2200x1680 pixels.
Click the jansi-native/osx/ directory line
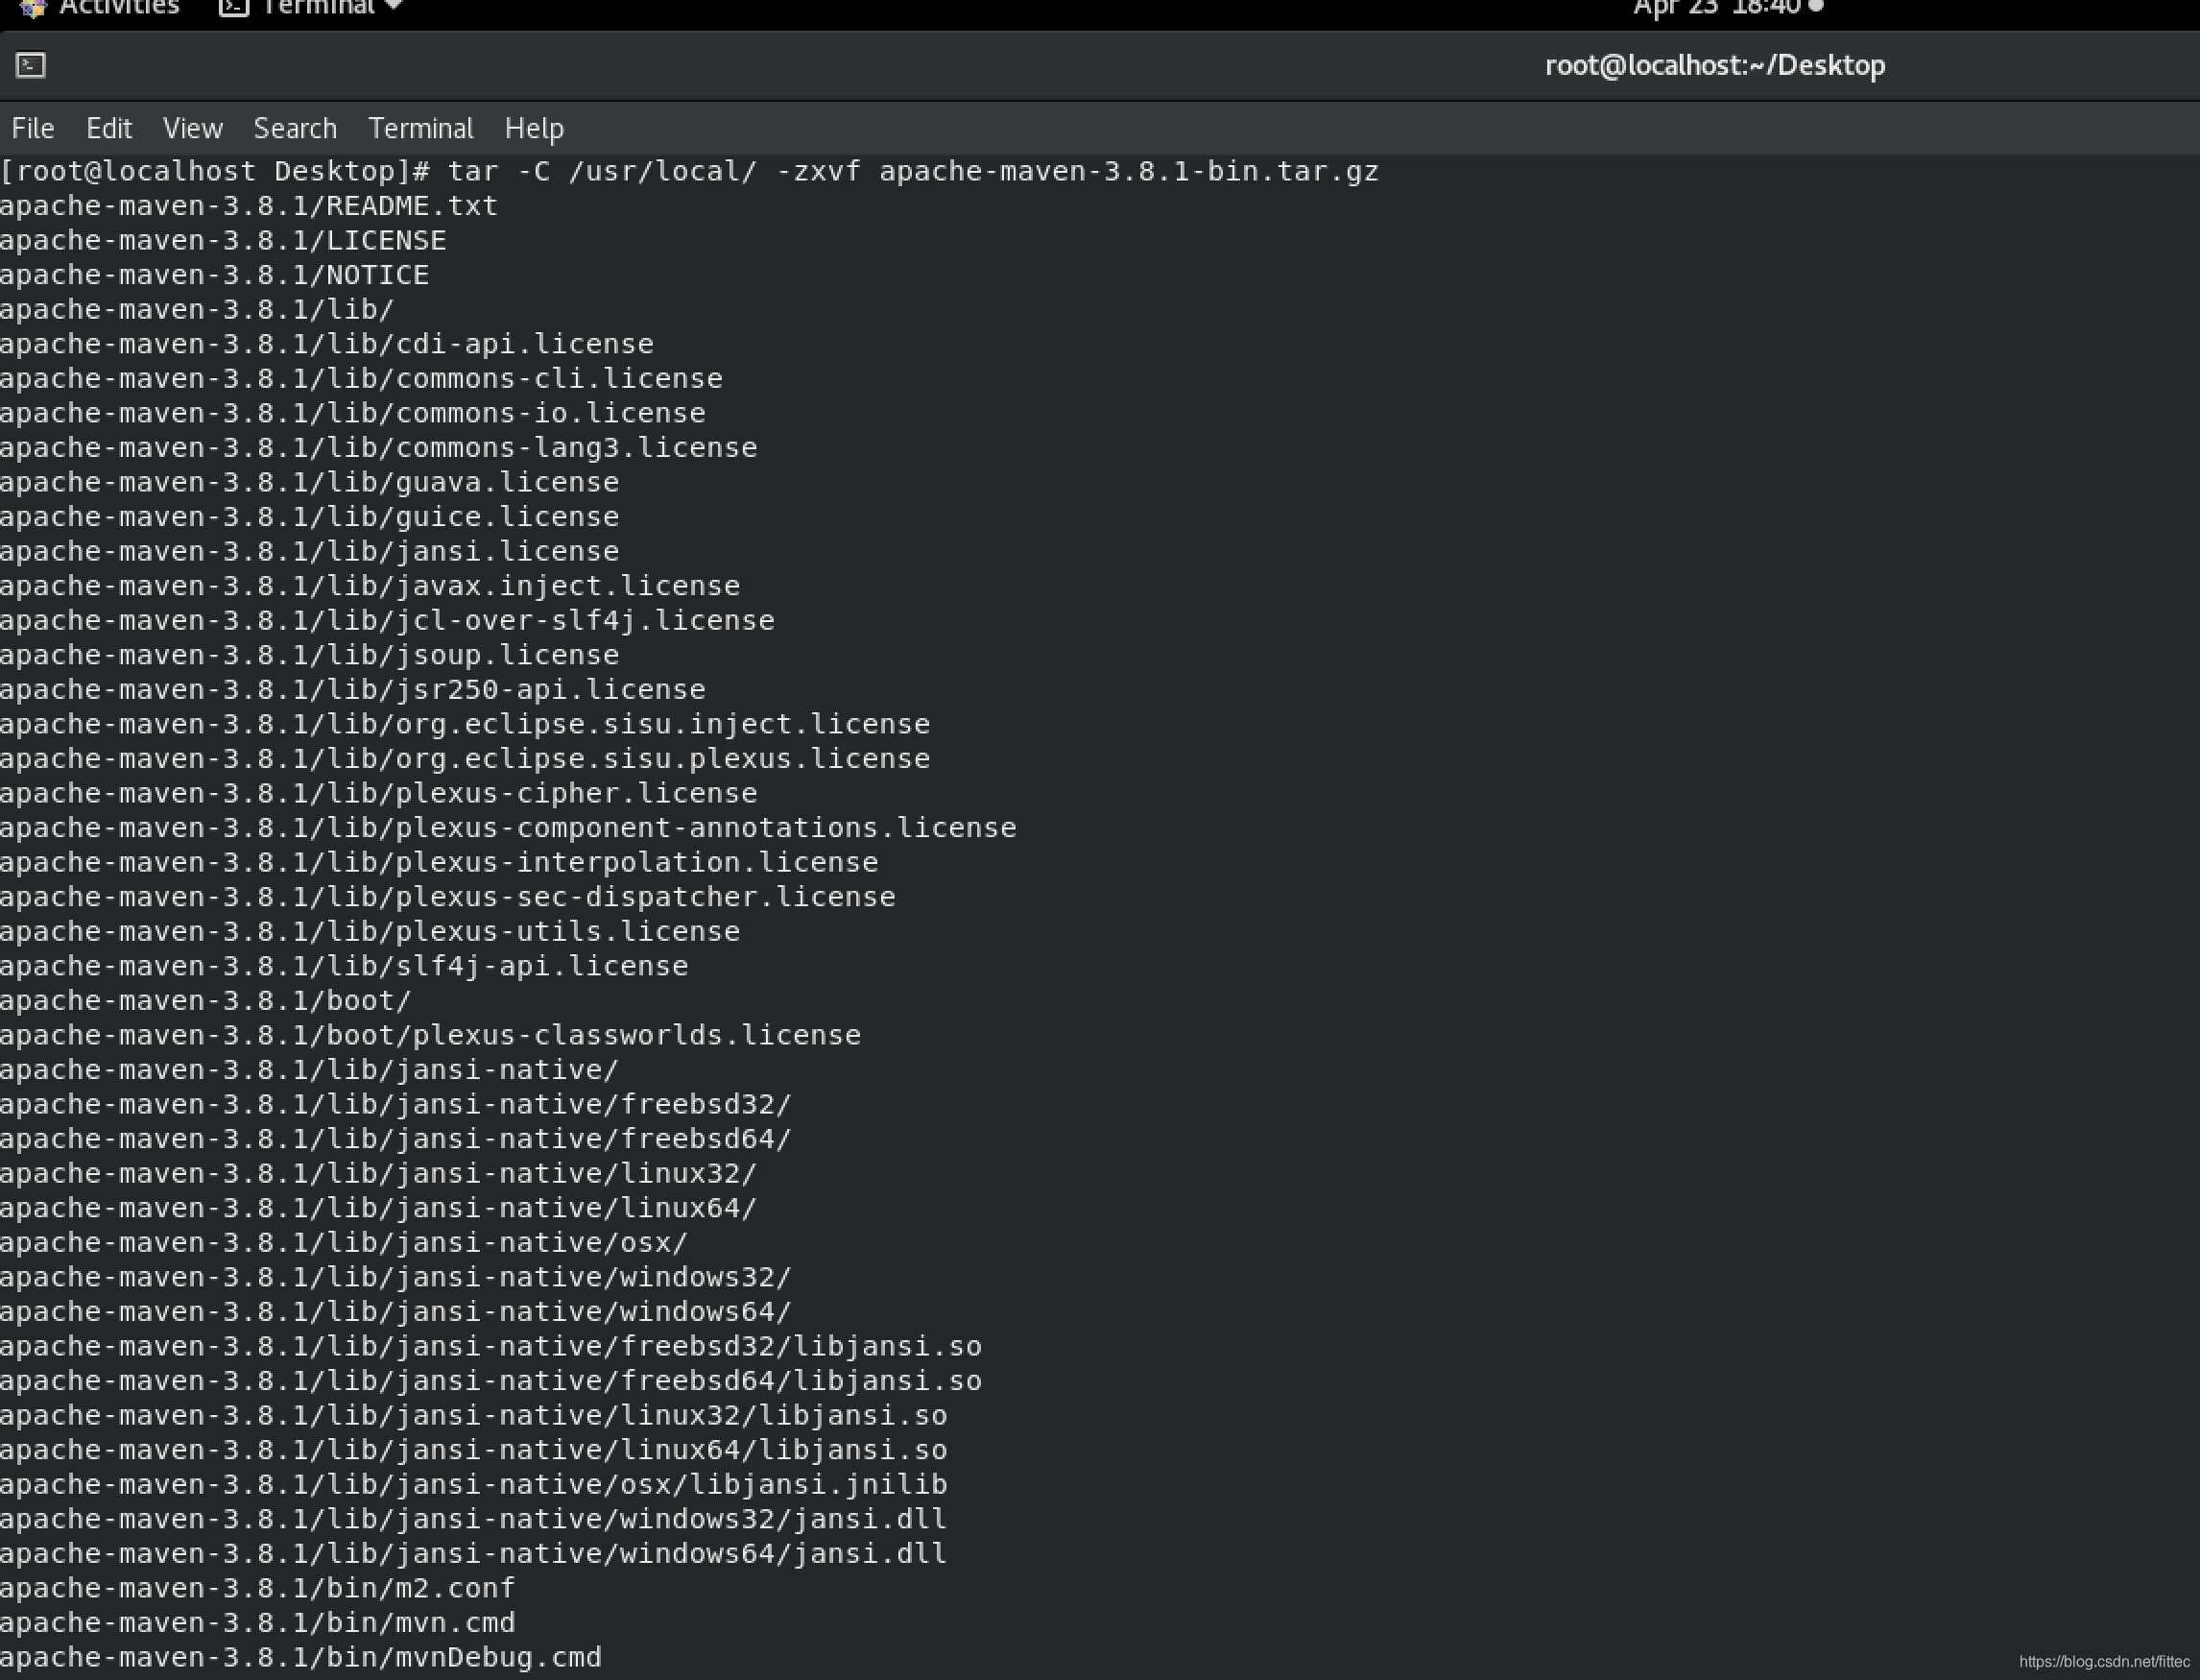click(344, 1242)
